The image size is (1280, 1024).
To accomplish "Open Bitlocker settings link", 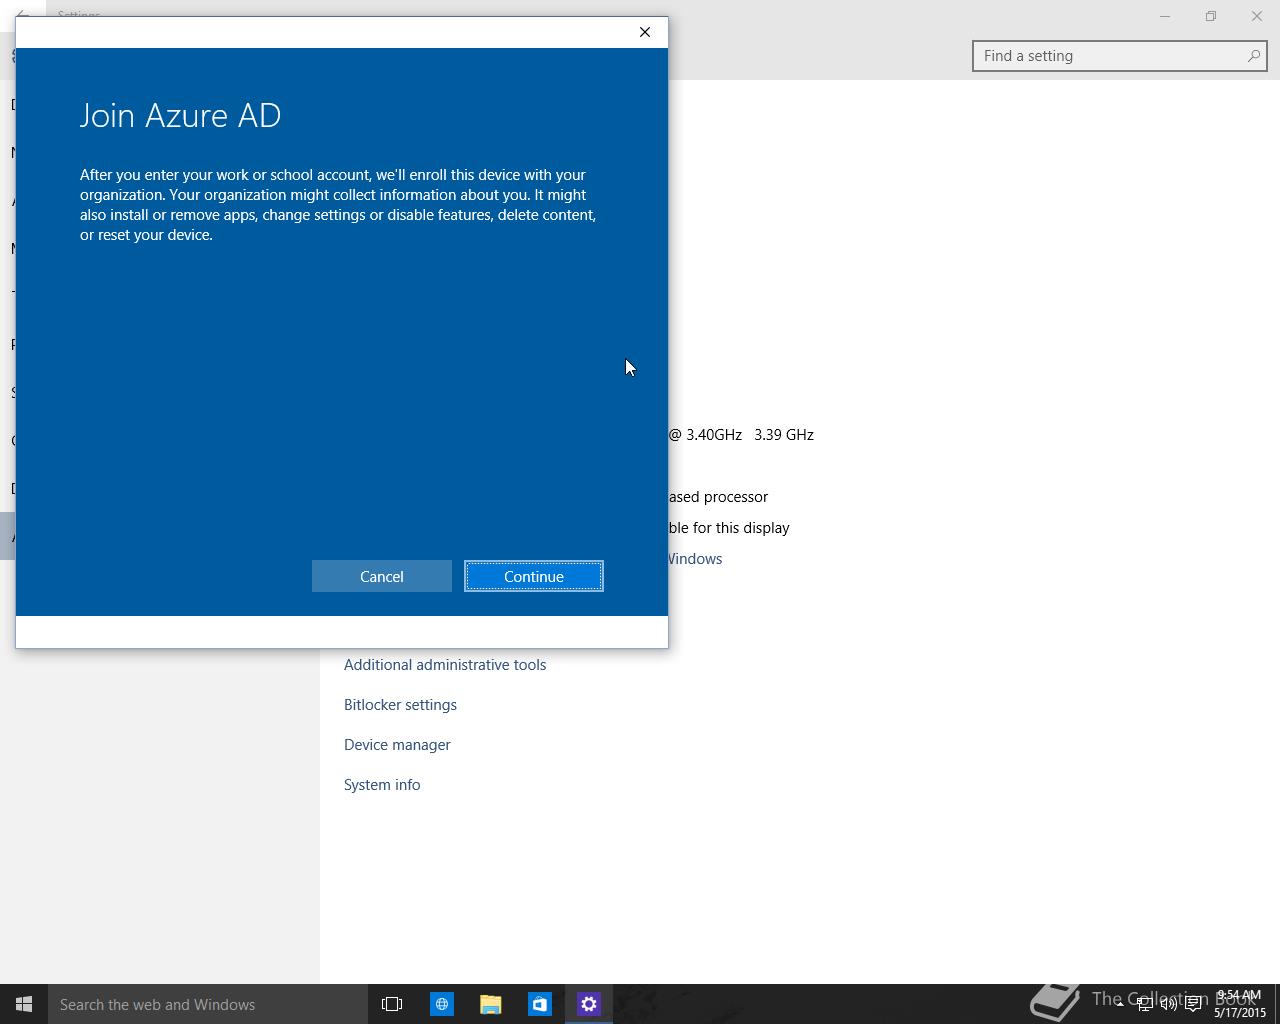I will click(x=400, y=705).
